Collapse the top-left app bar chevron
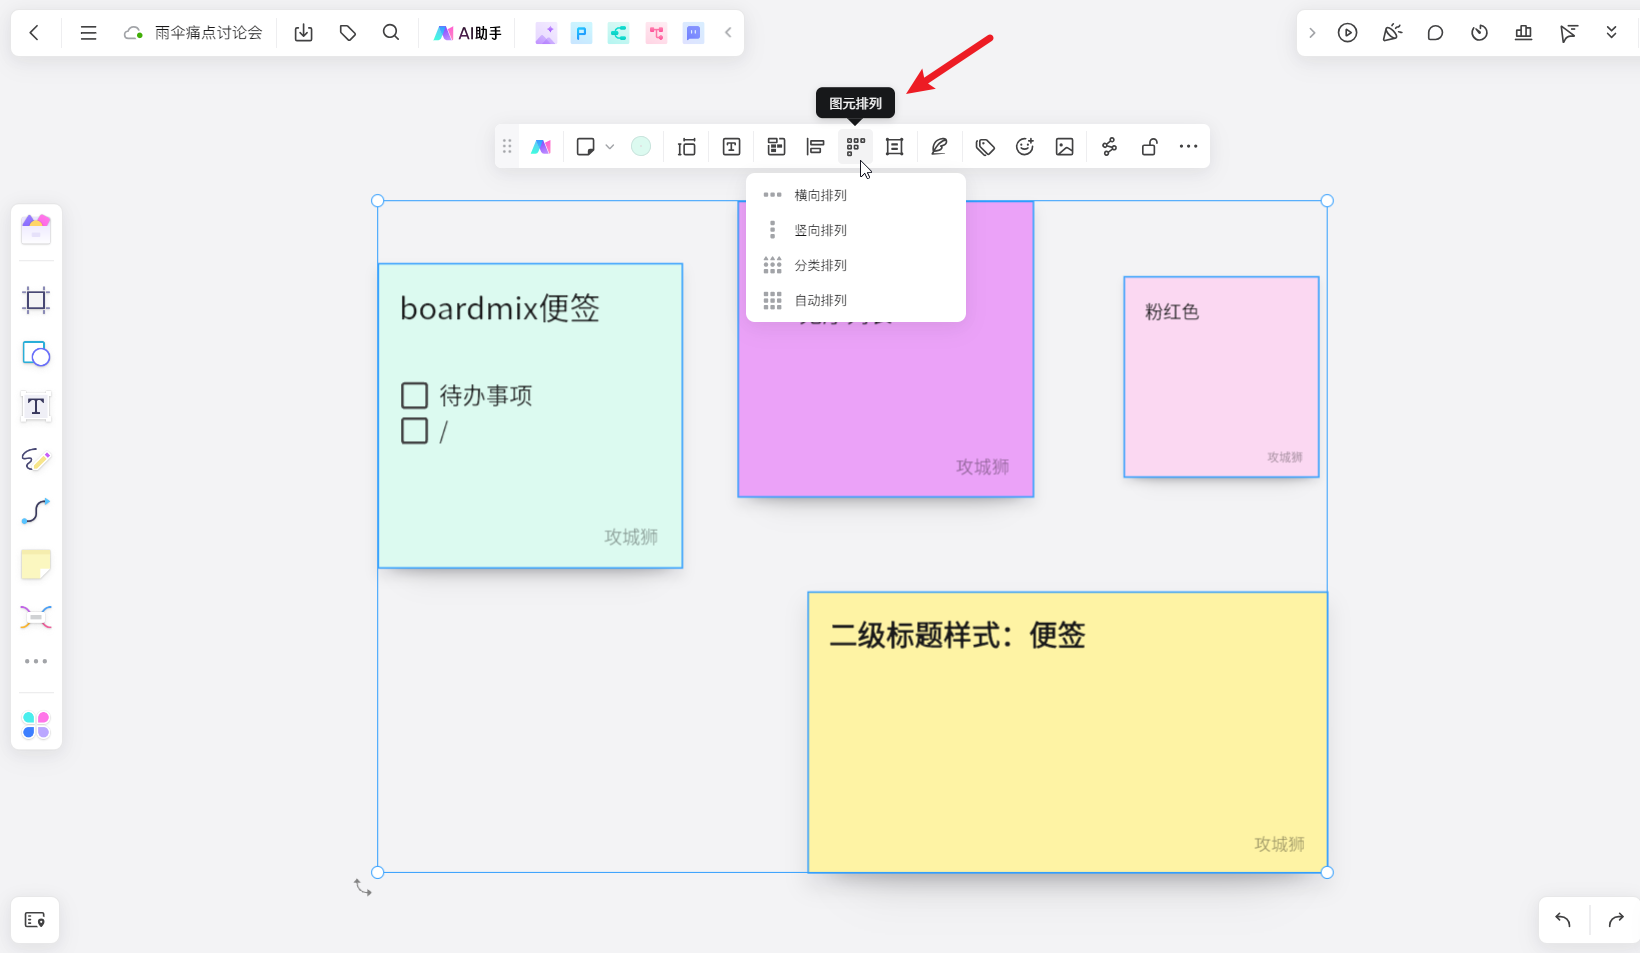This screenshot has height=953, width=1640. [x=728, y=32]
